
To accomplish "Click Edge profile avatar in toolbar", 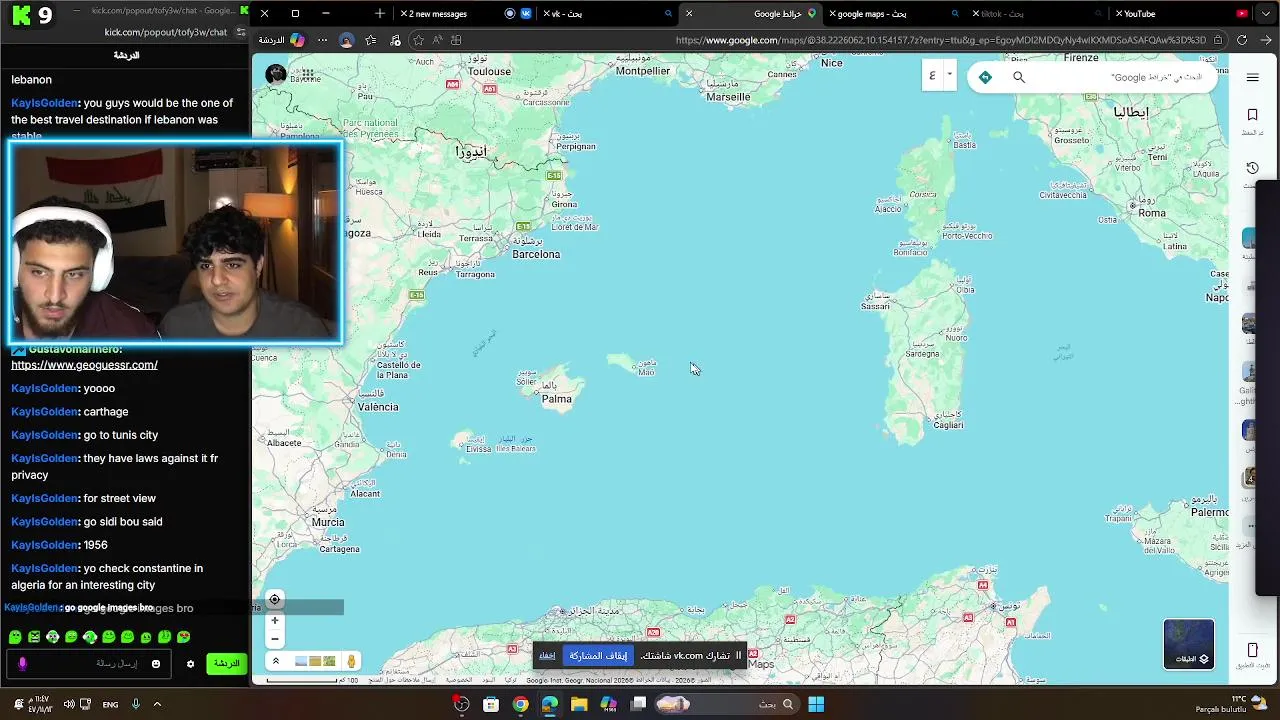I will tap(346, 40).
